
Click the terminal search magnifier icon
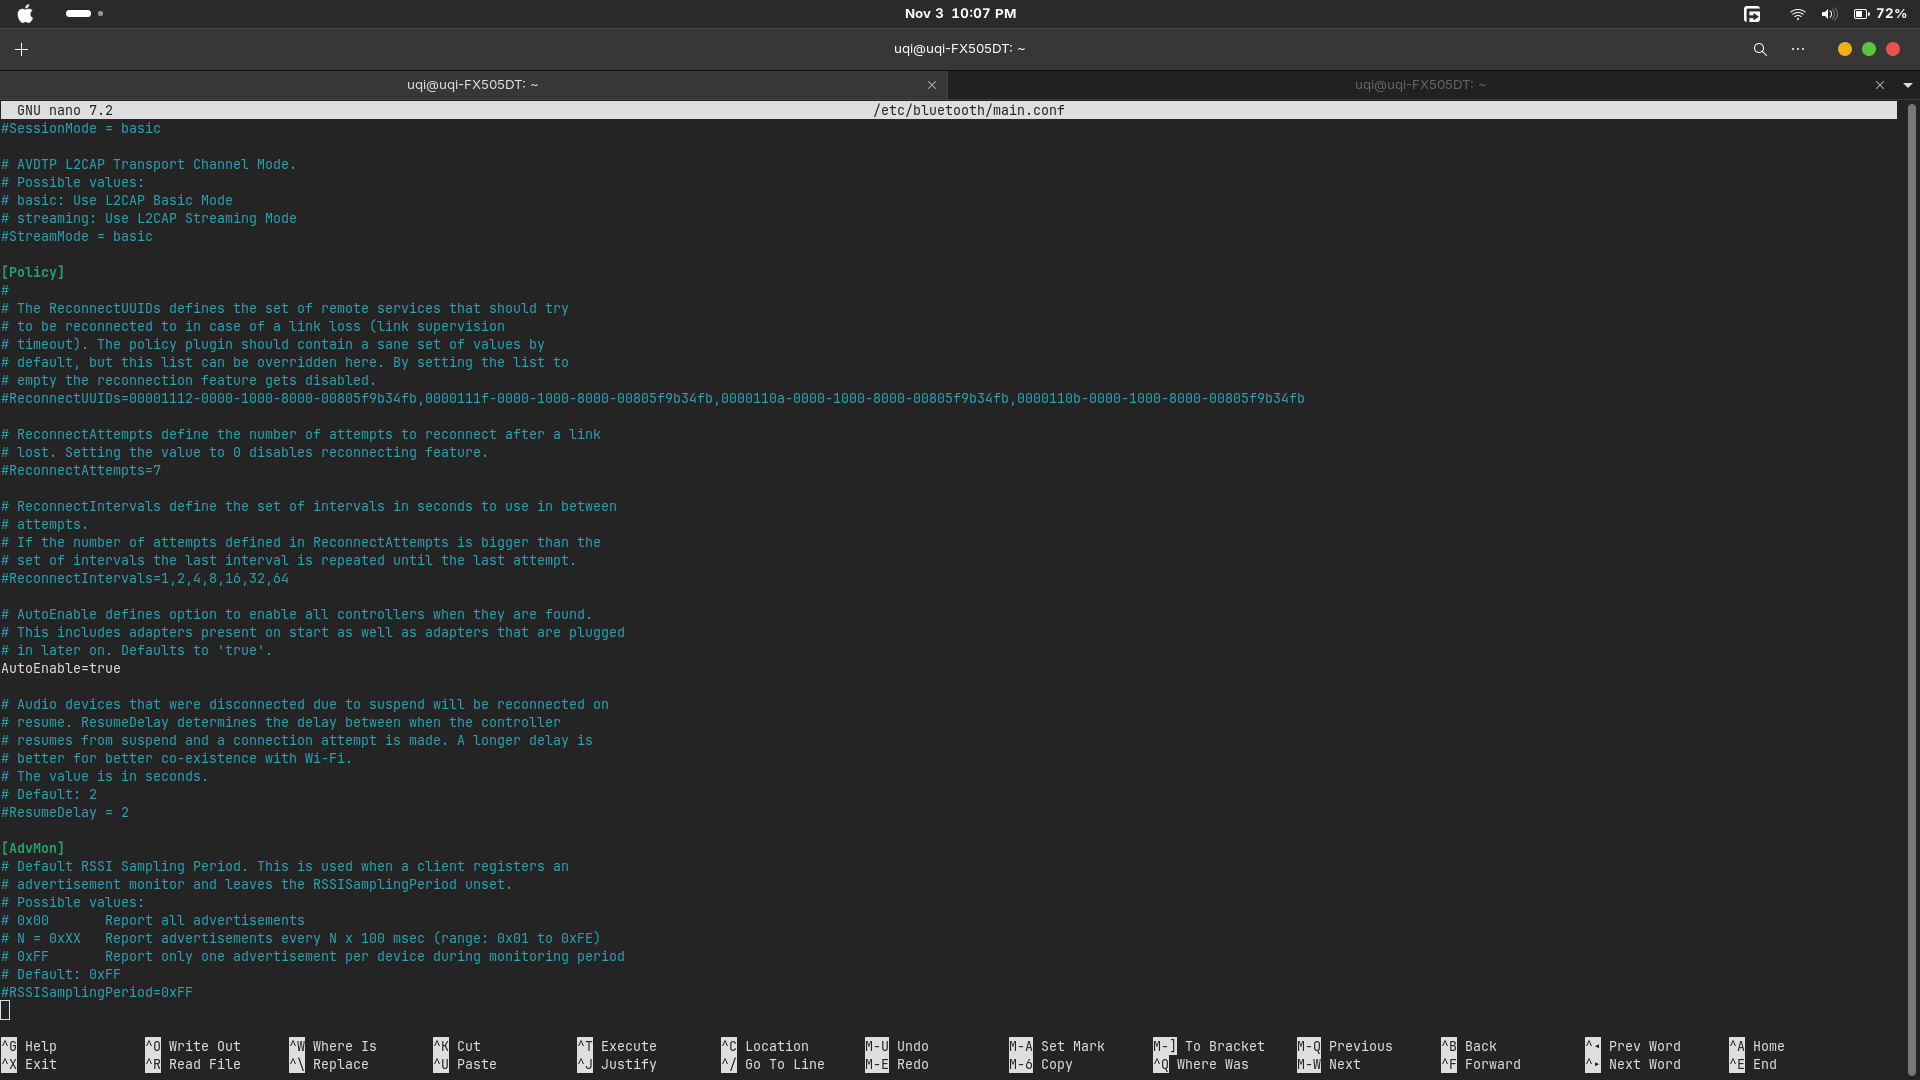[1760, 49]
